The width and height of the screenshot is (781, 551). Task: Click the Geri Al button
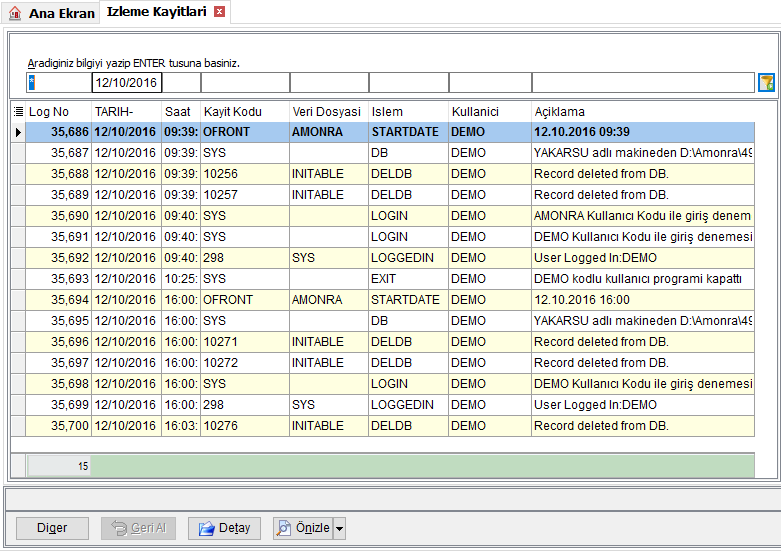pyautogui.click(x=138, y=528)
